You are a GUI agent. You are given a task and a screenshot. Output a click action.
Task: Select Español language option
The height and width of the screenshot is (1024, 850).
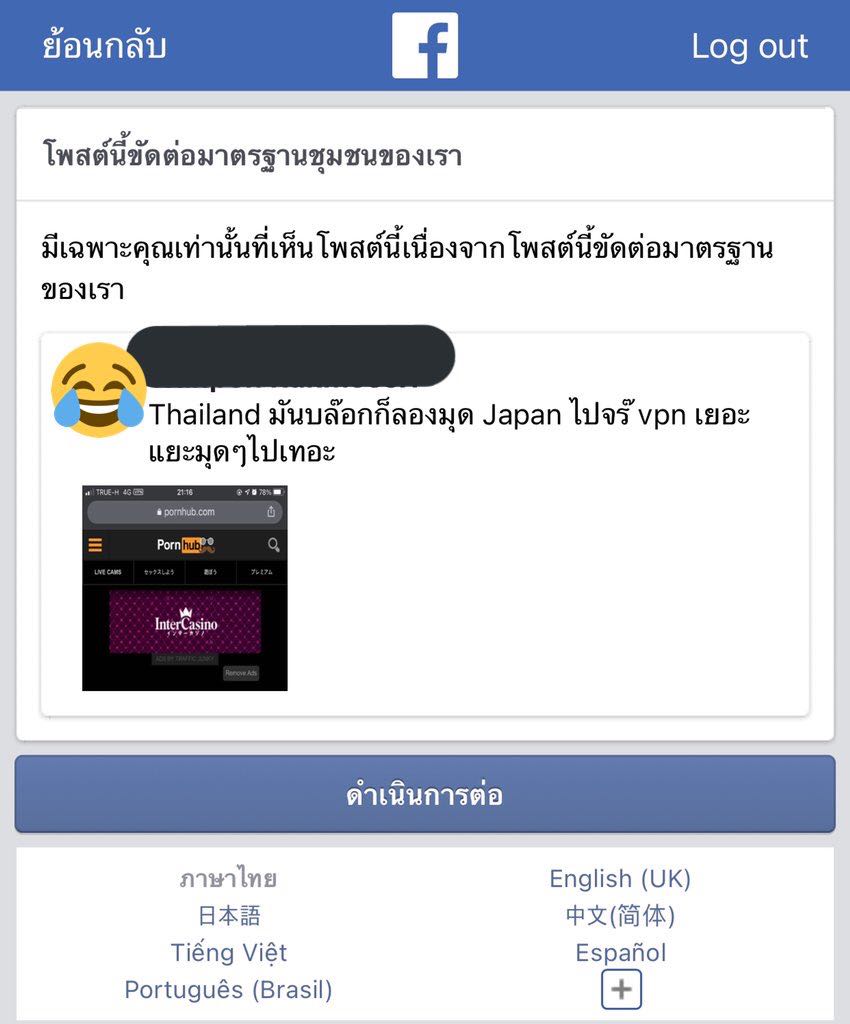(x=621, y=952)
